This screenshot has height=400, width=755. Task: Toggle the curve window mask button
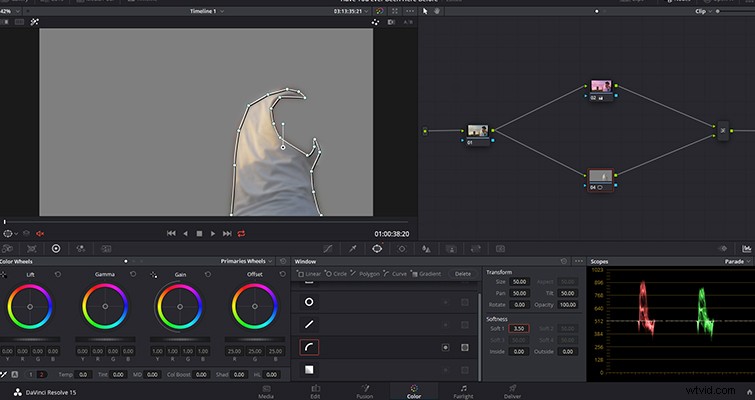pyautogui.click(x=465, y=347)
